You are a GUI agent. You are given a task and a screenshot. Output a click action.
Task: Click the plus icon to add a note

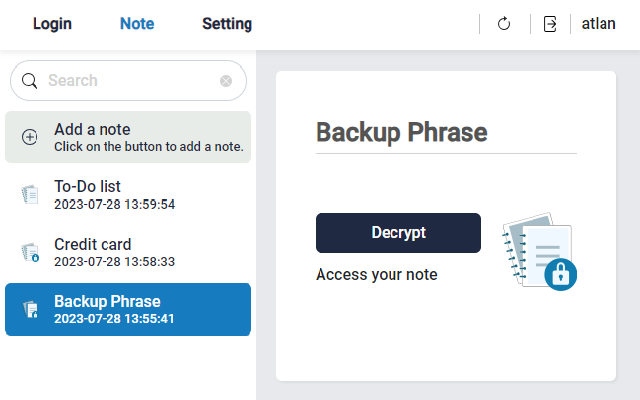point(30,137)
